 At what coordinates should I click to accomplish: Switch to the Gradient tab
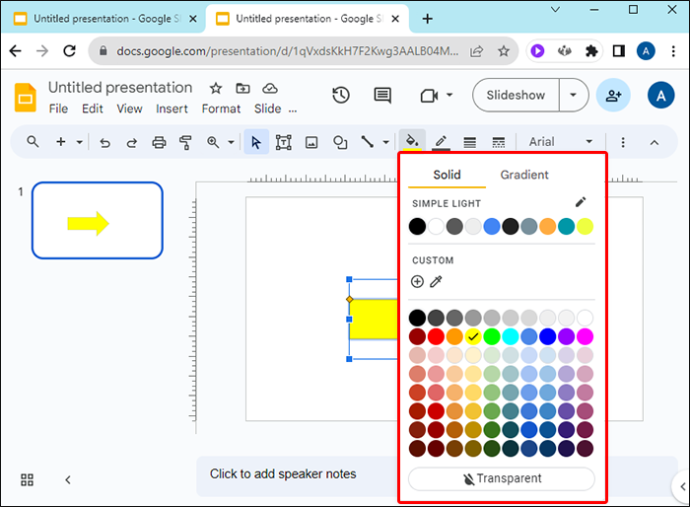[524, 175]
